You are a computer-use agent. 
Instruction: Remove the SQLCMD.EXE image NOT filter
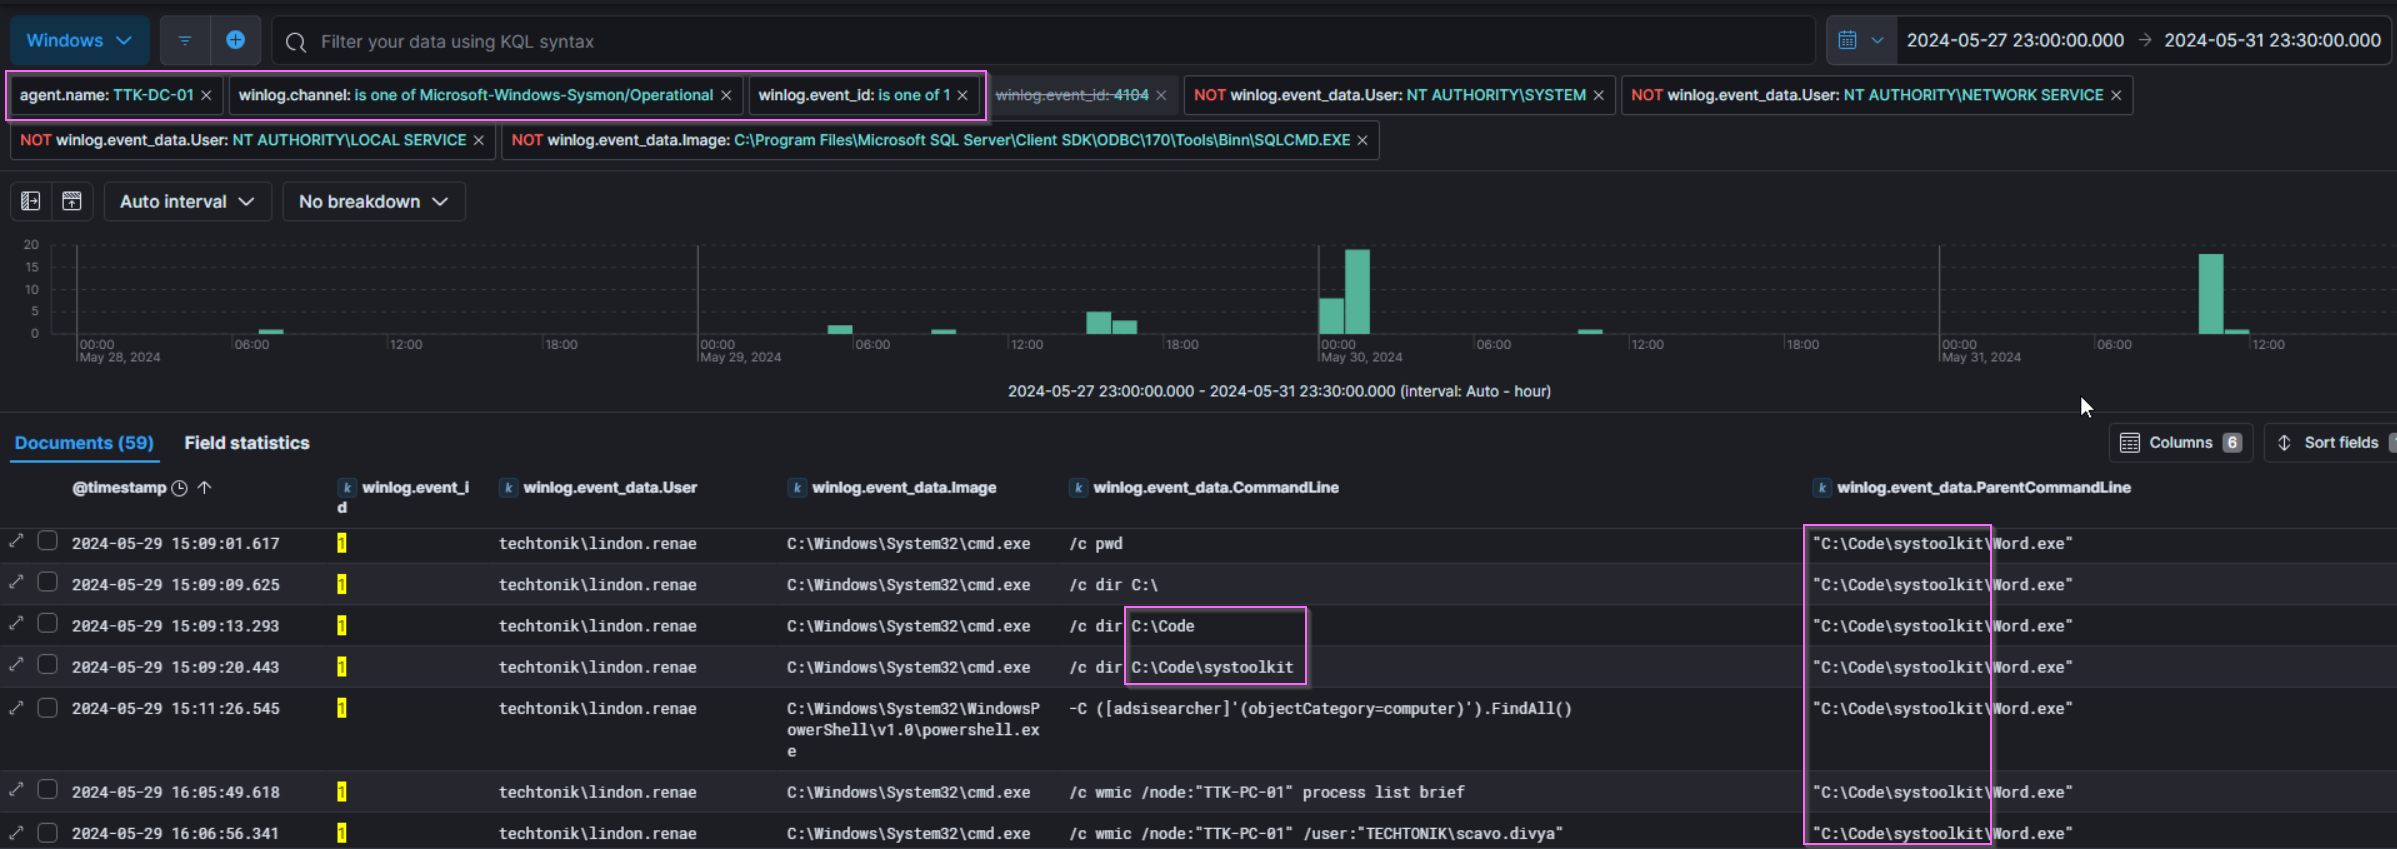click(1362, 140)
